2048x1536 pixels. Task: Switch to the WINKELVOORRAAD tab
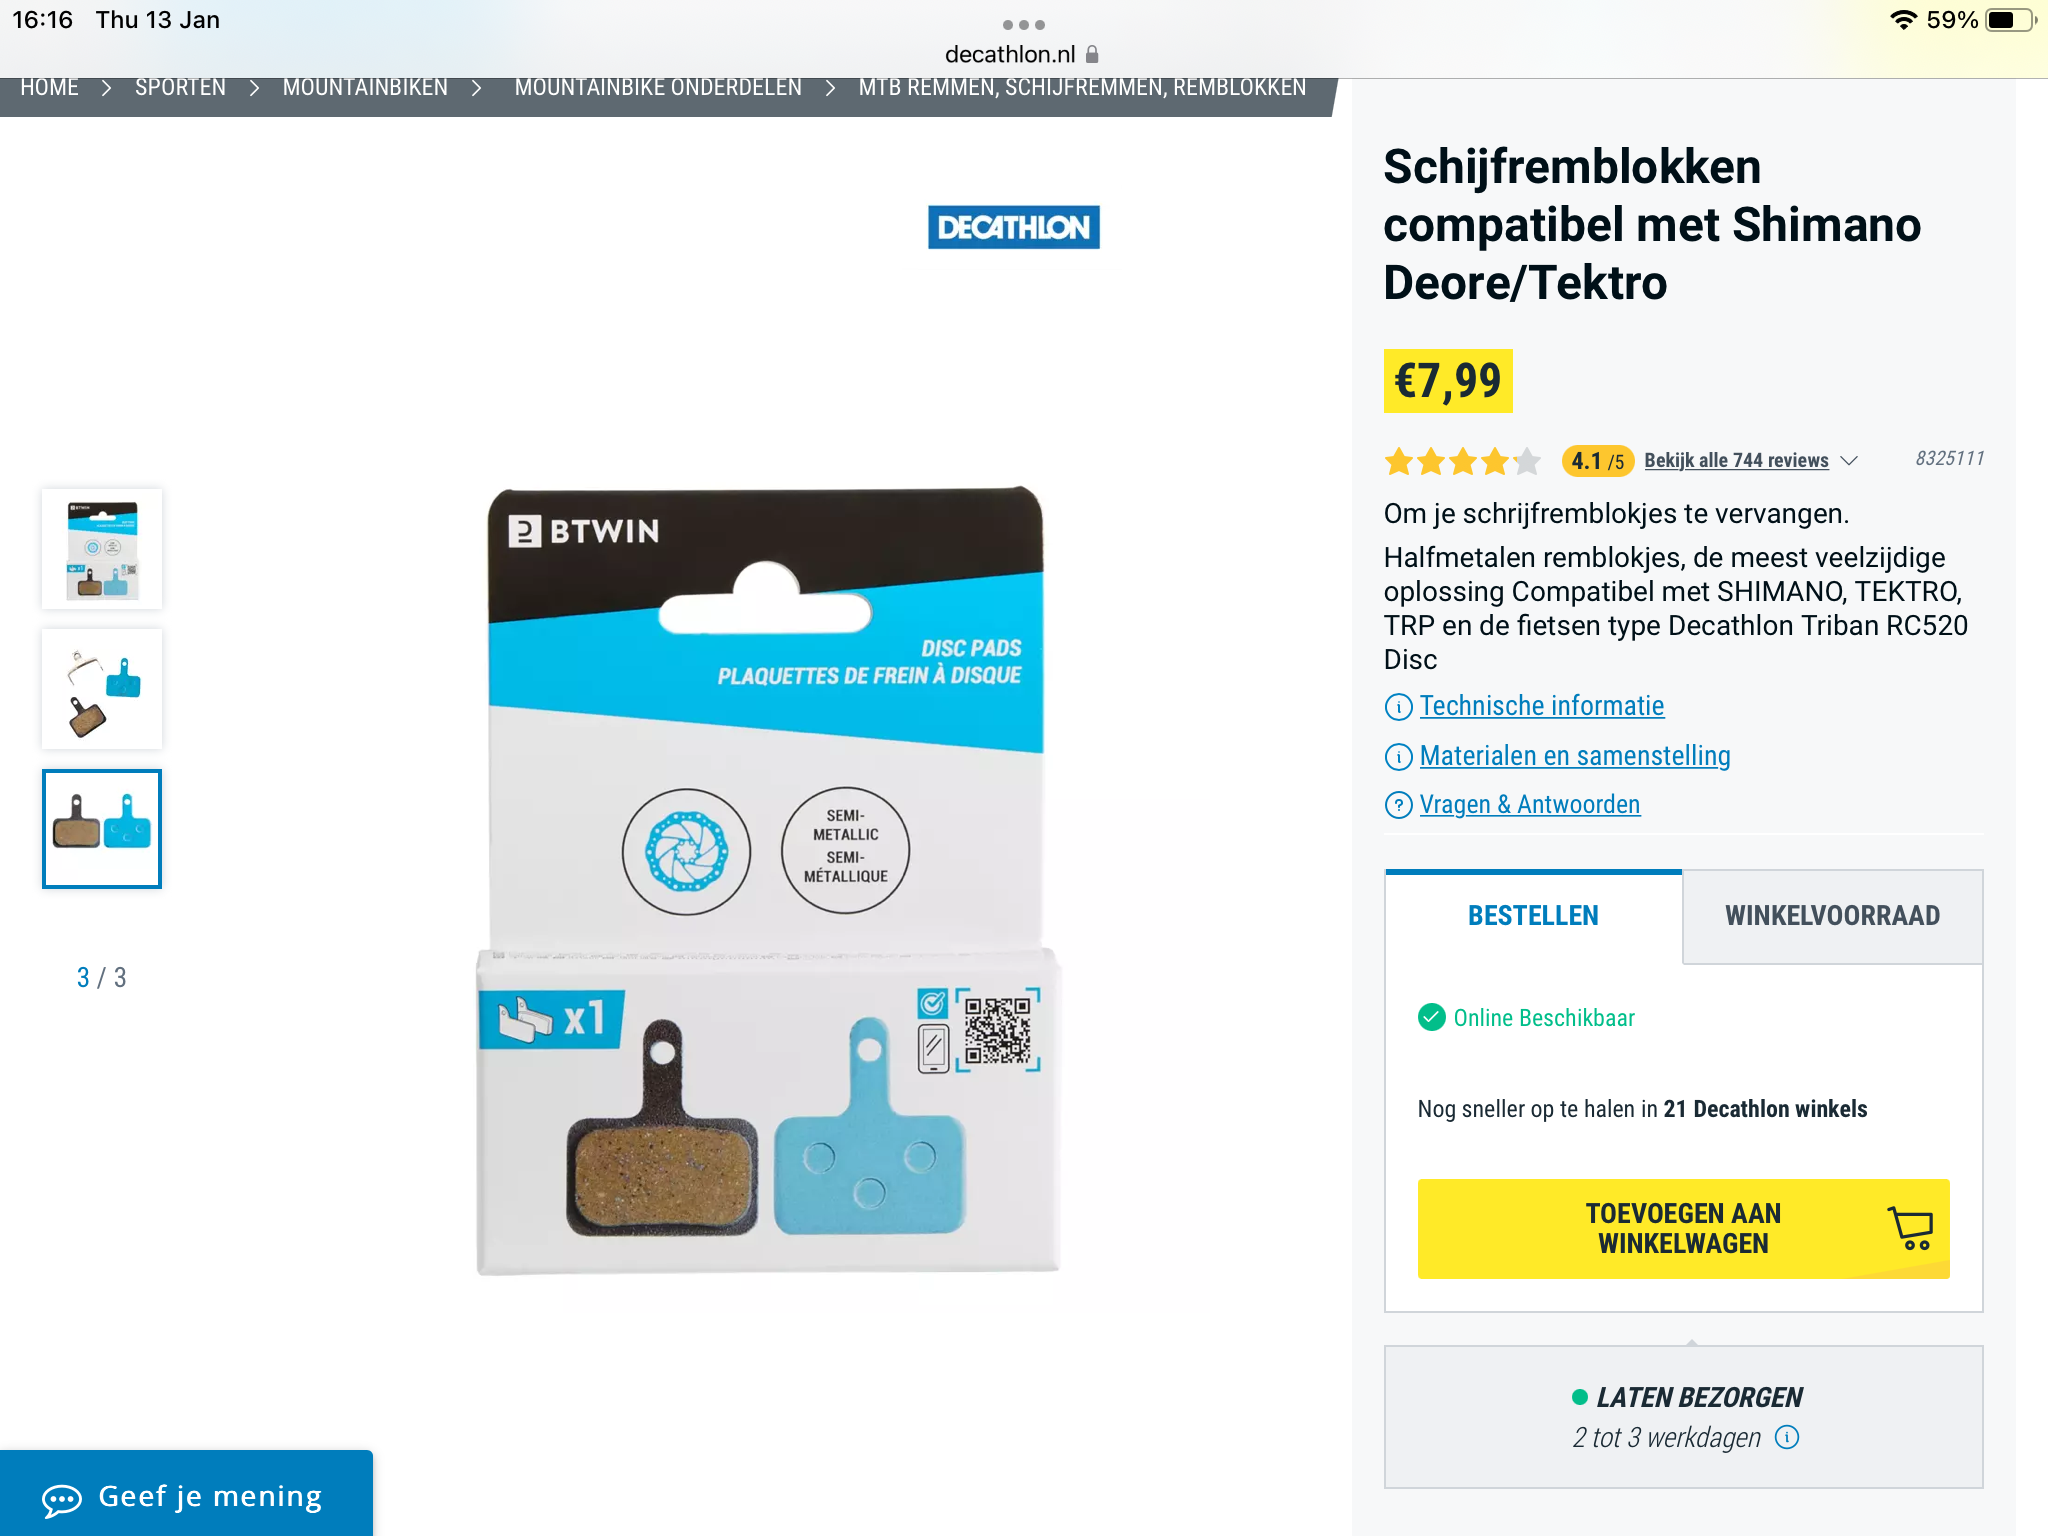click(1832, 916)
